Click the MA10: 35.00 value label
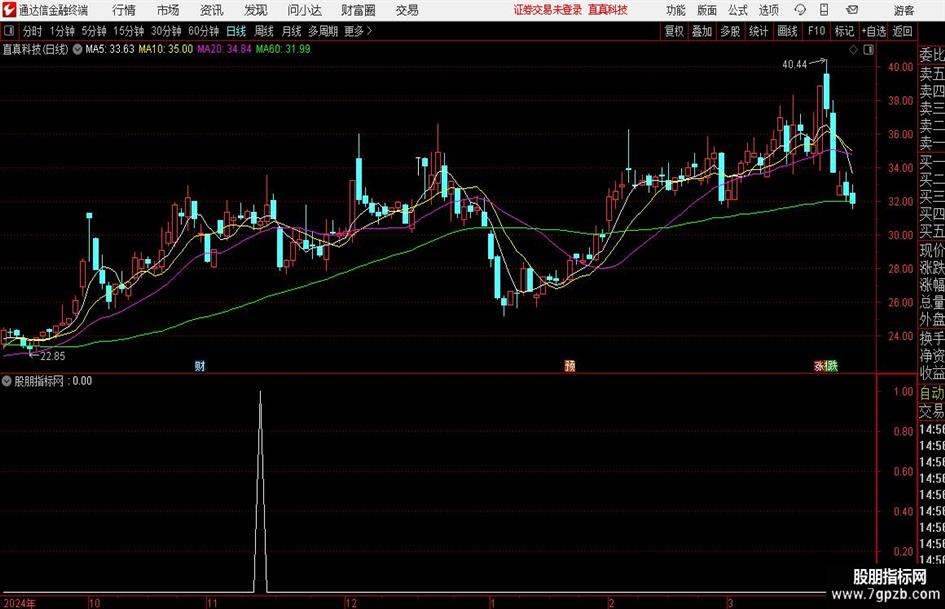Viewport: 945px width, 609px height. pyautogui.click(x=166, y=49)
